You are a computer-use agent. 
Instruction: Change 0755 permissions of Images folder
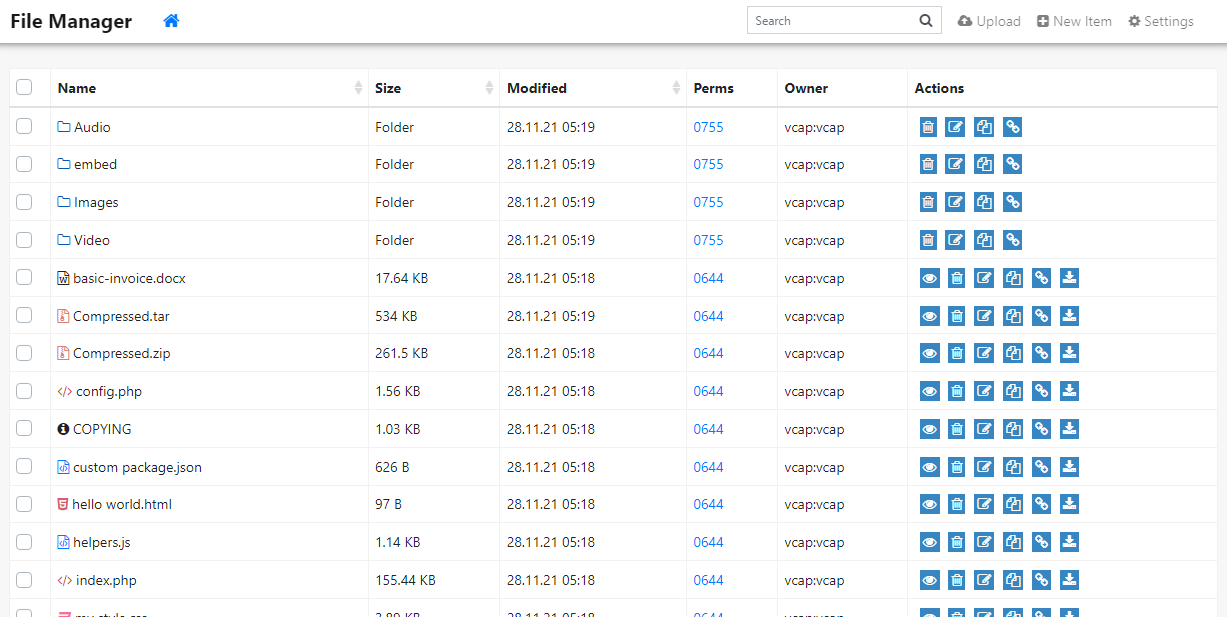point(708,203)
